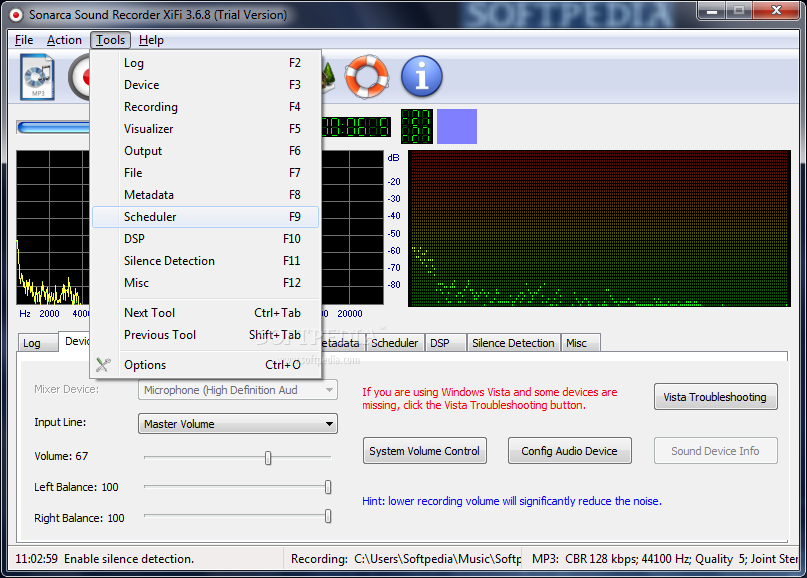Click the red record button icon
The width and height of the screenshot is (807, 578).
[79, 77]
